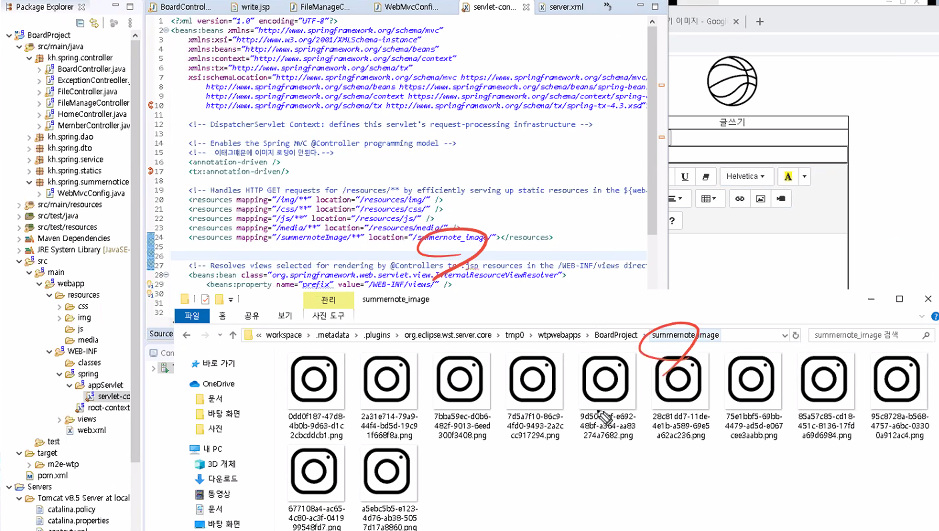Select catalina.policy under Servers
Screen dimensions: 939x531
(x=71, y=509)
